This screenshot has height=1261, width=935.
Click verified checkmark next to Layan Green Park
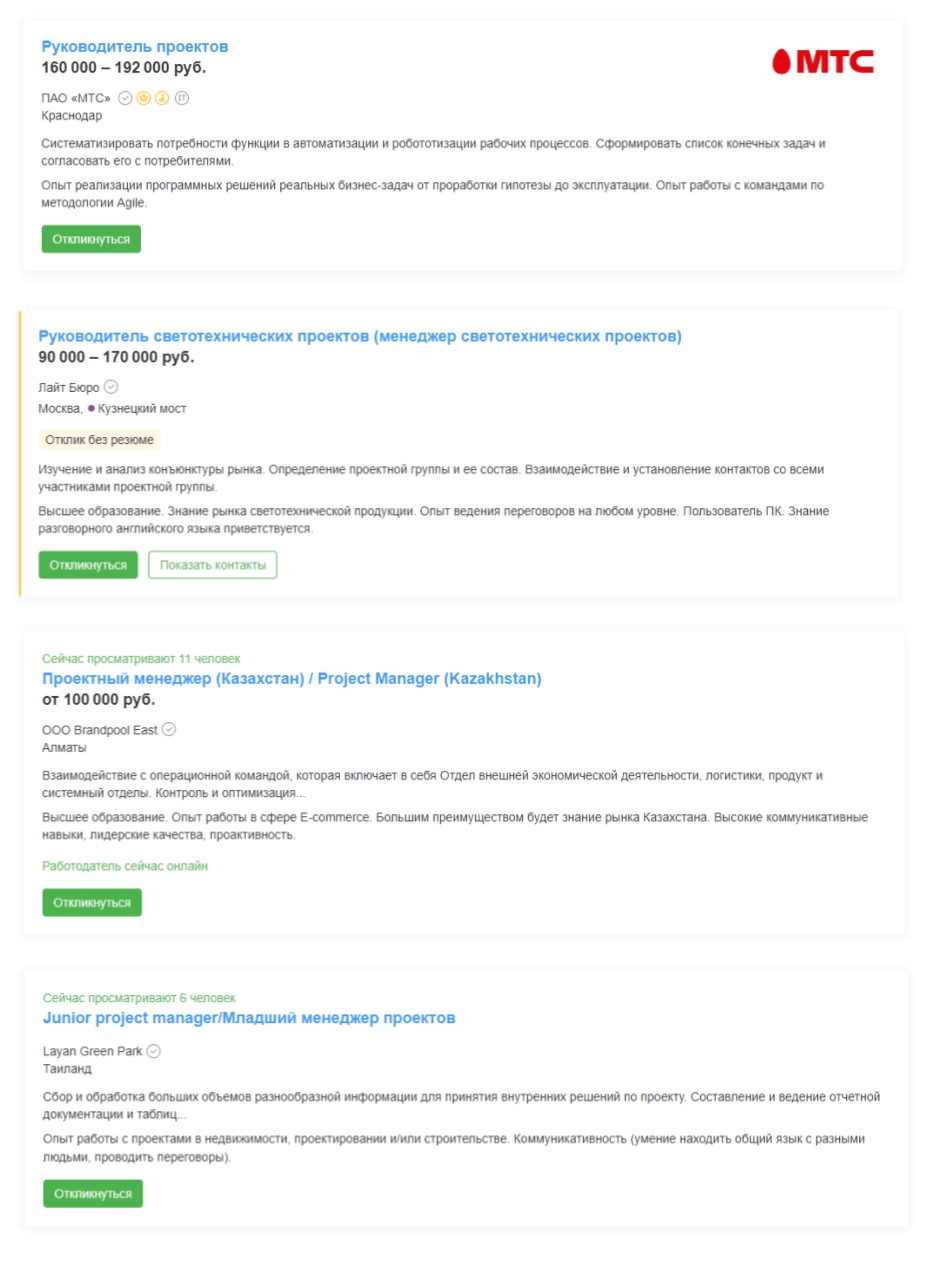(154, 1051)
